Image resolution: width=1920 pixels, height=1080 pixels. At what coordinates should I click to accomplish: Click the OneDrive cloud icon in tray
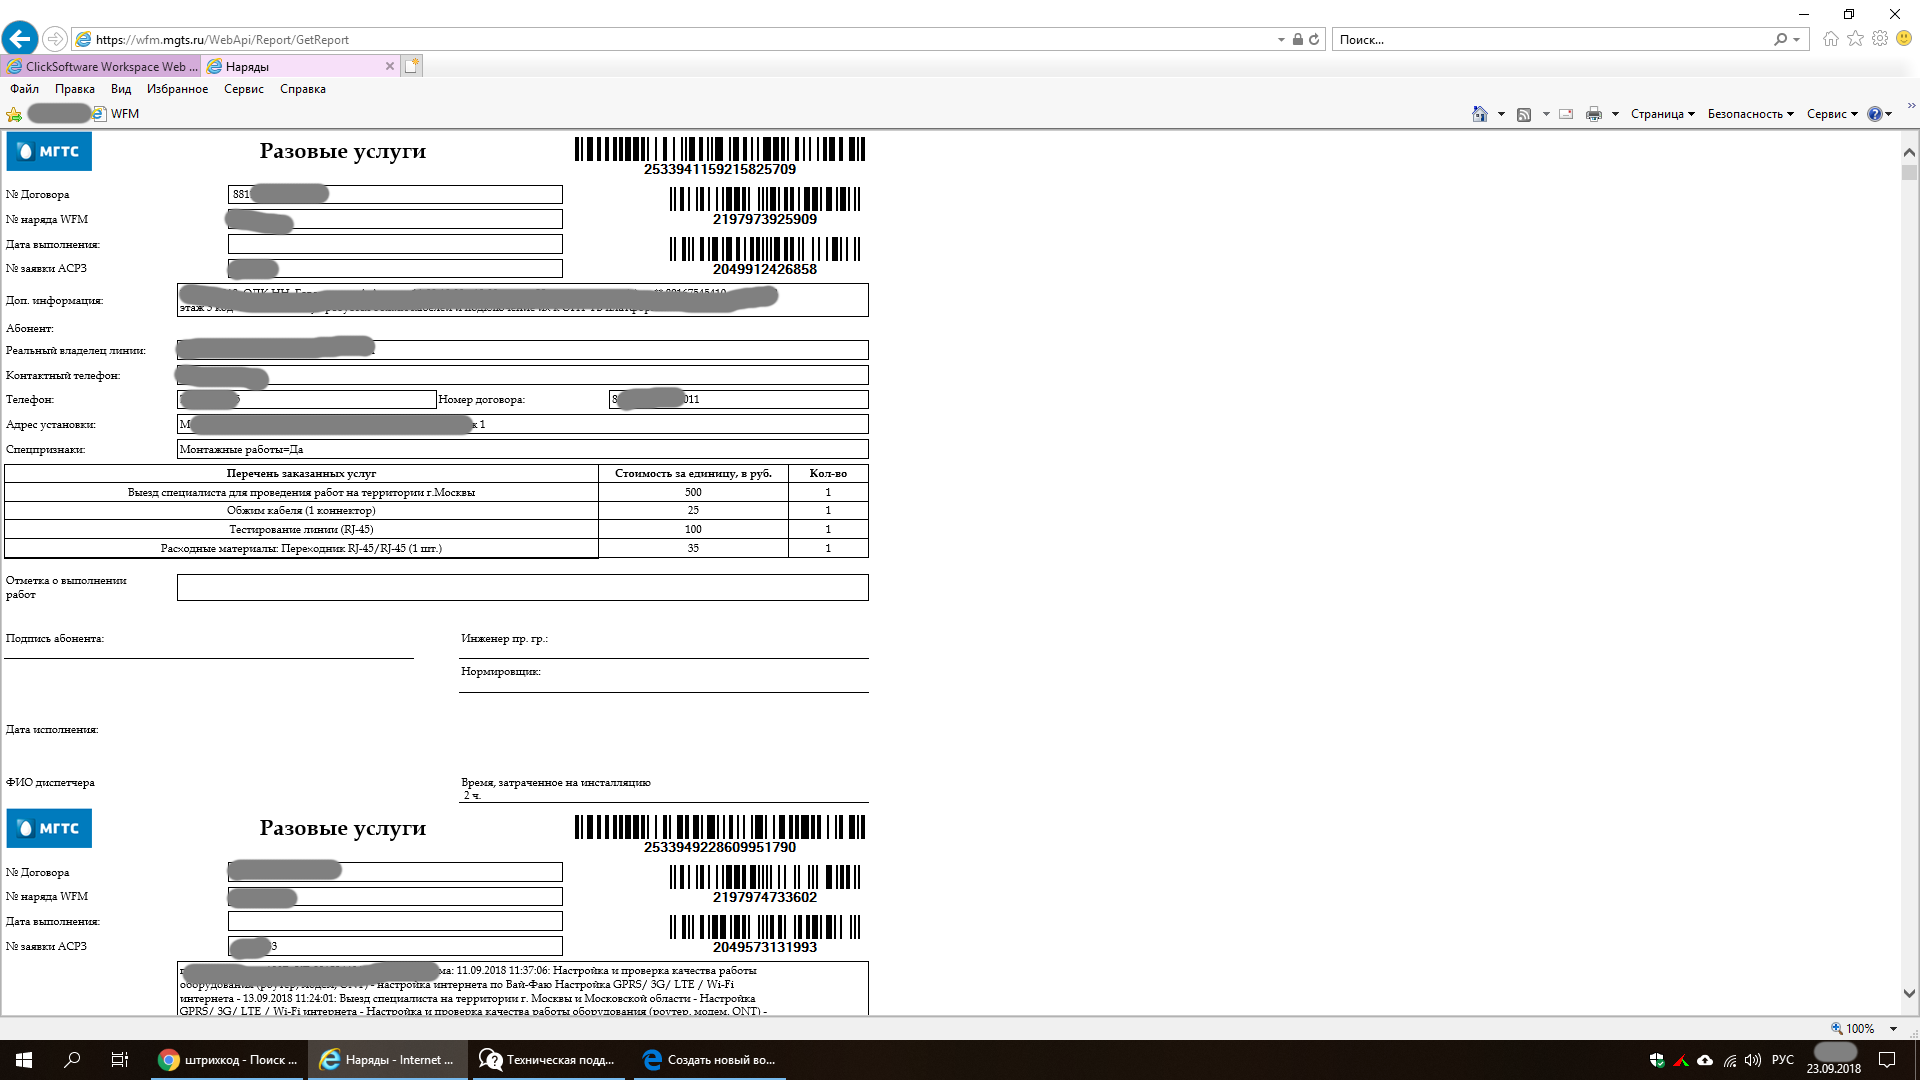coord(1705,1060)
